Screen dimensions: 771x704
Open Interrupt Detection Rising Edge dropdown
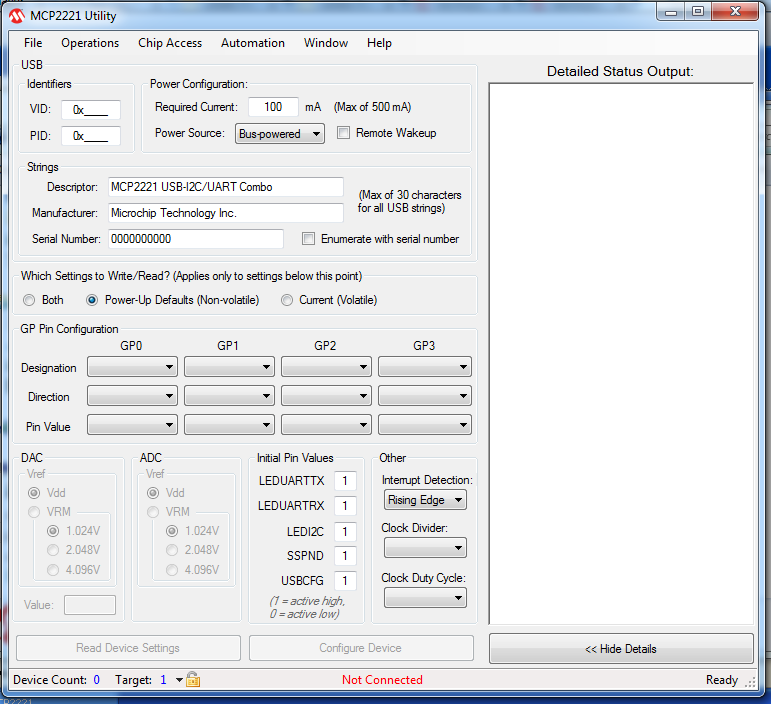[425, 500]
